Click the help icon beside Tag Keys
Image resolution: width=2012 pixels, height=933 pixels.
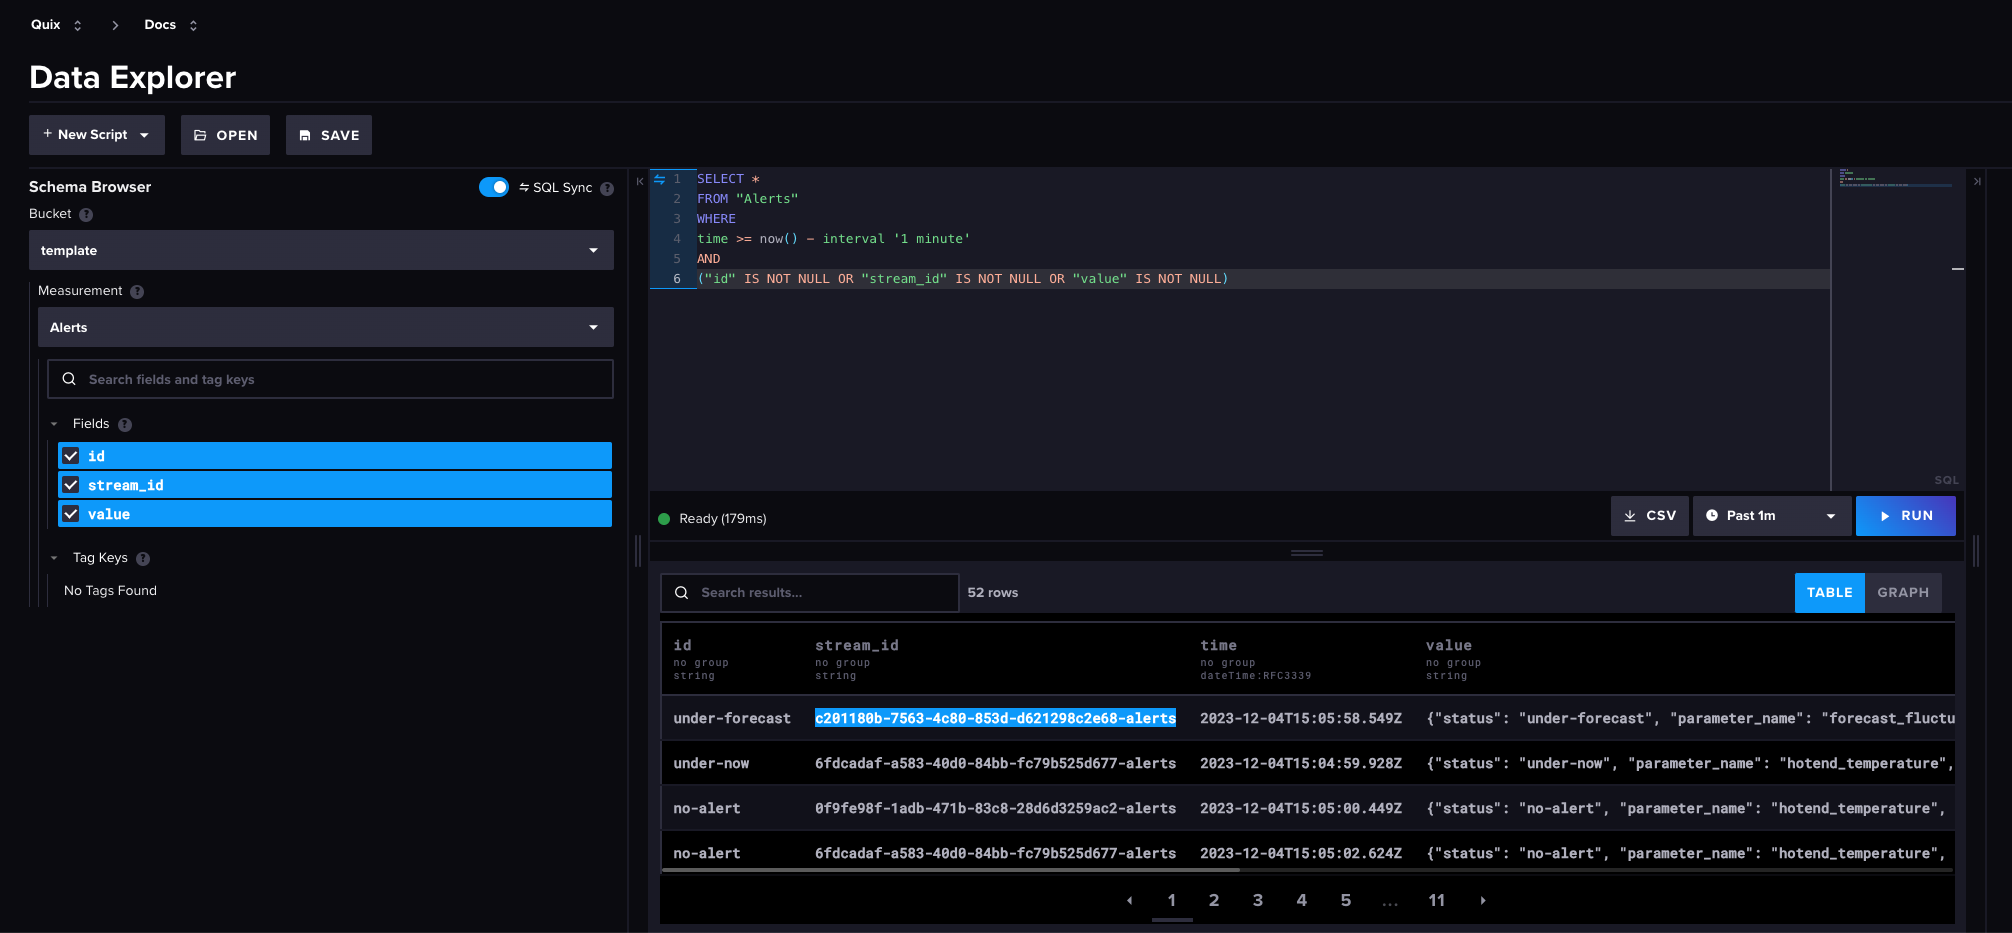(142, 558)
